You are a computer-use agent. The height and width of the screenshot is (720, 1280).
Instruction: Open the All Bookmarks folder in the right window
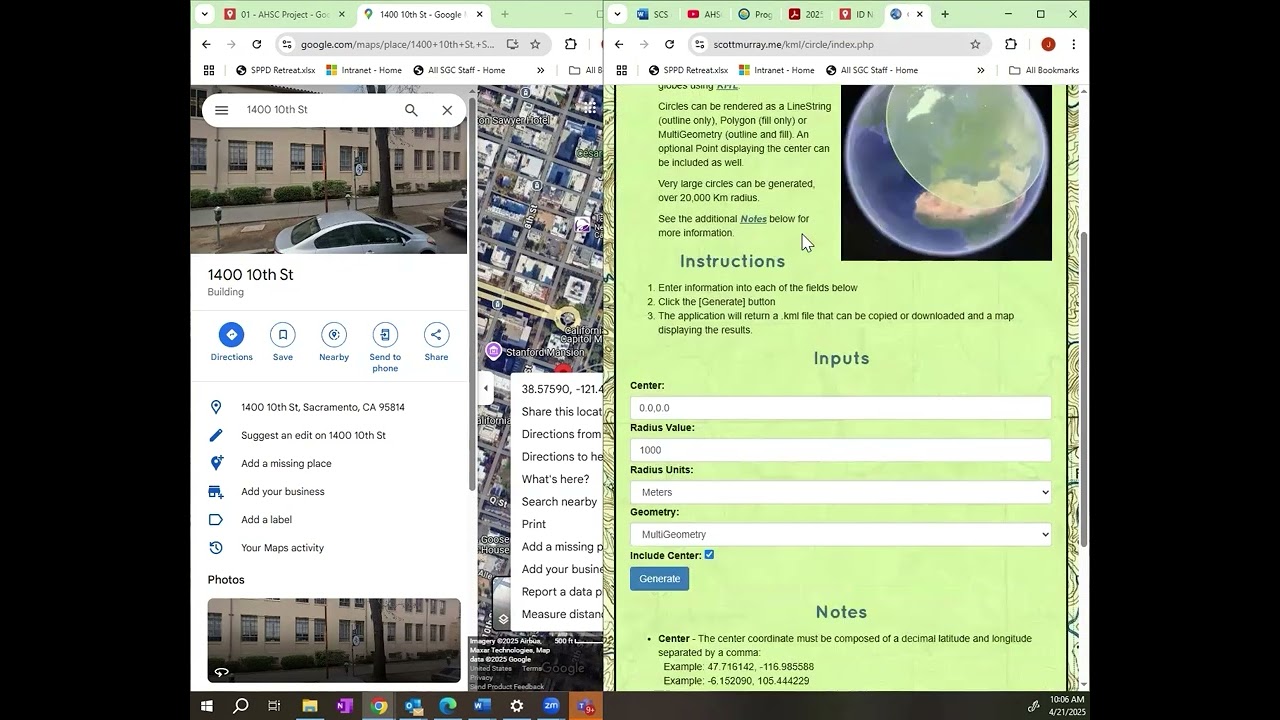coord(1044,70)
